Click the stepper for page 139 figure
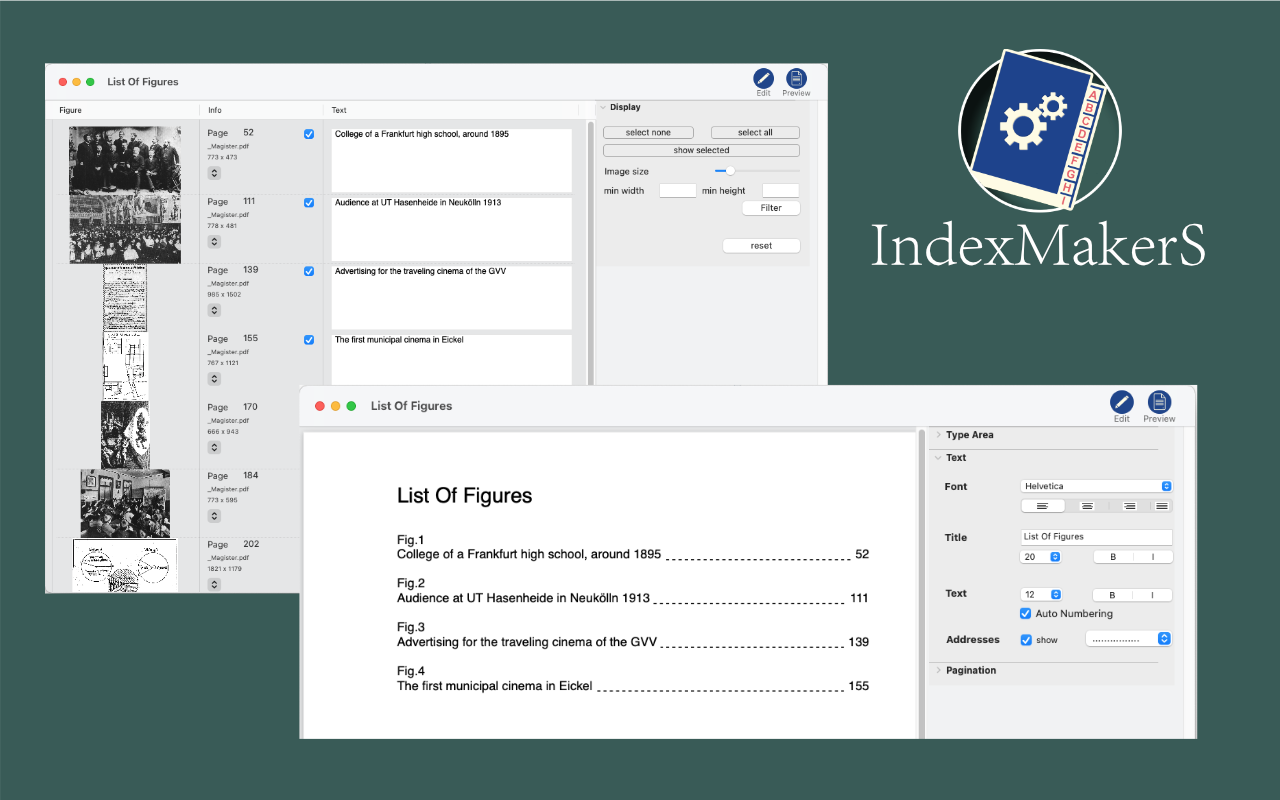1280x800 pixels. 214,310
